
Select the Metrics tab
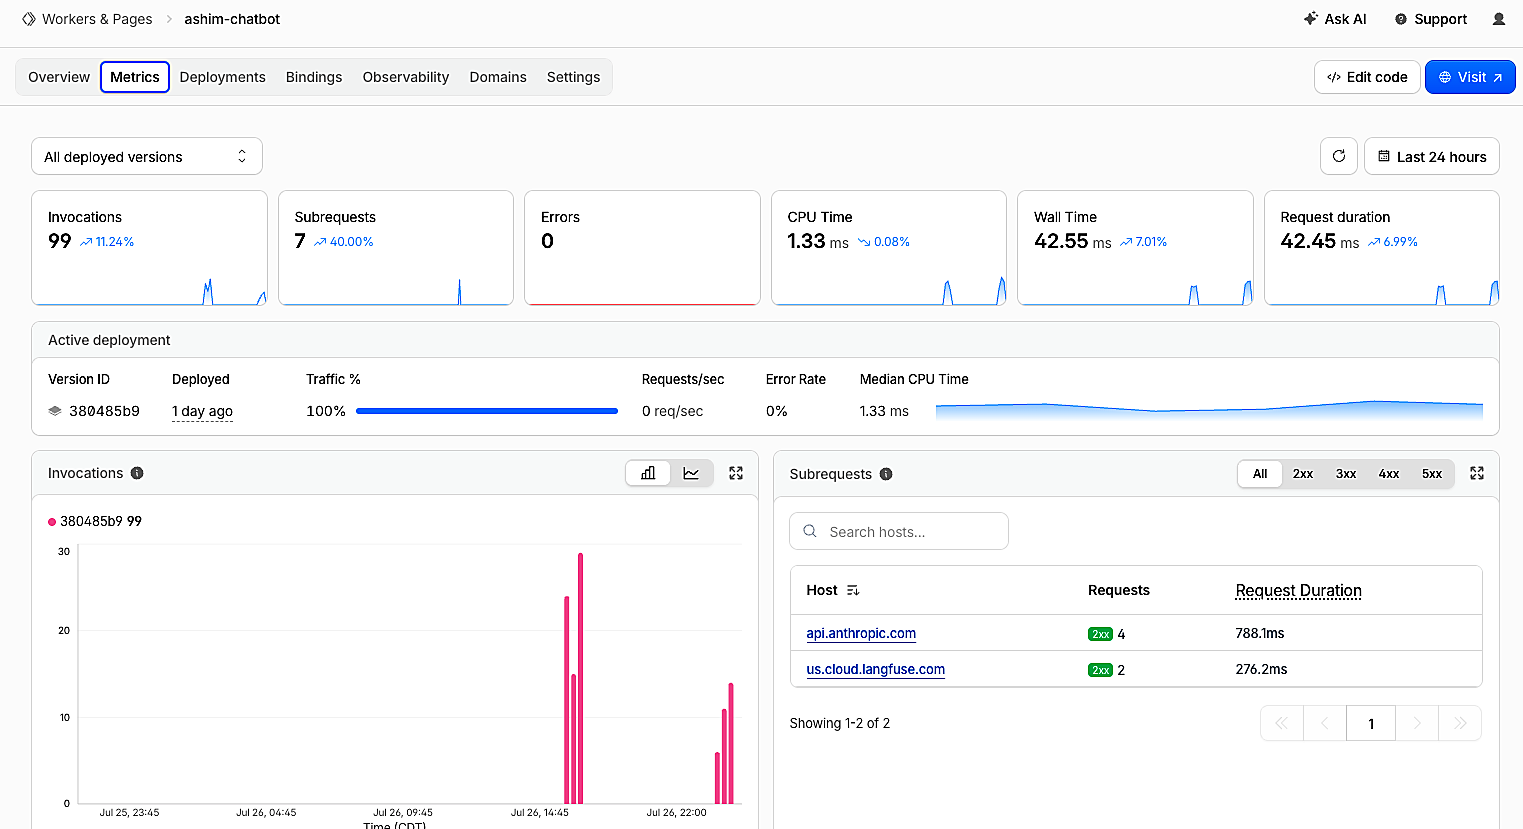135,77
